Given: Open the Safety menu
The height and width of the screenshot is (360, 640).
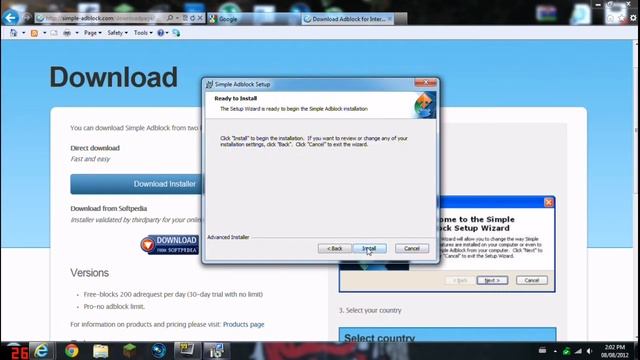Looking at the screenshot, I should (118, 33).
